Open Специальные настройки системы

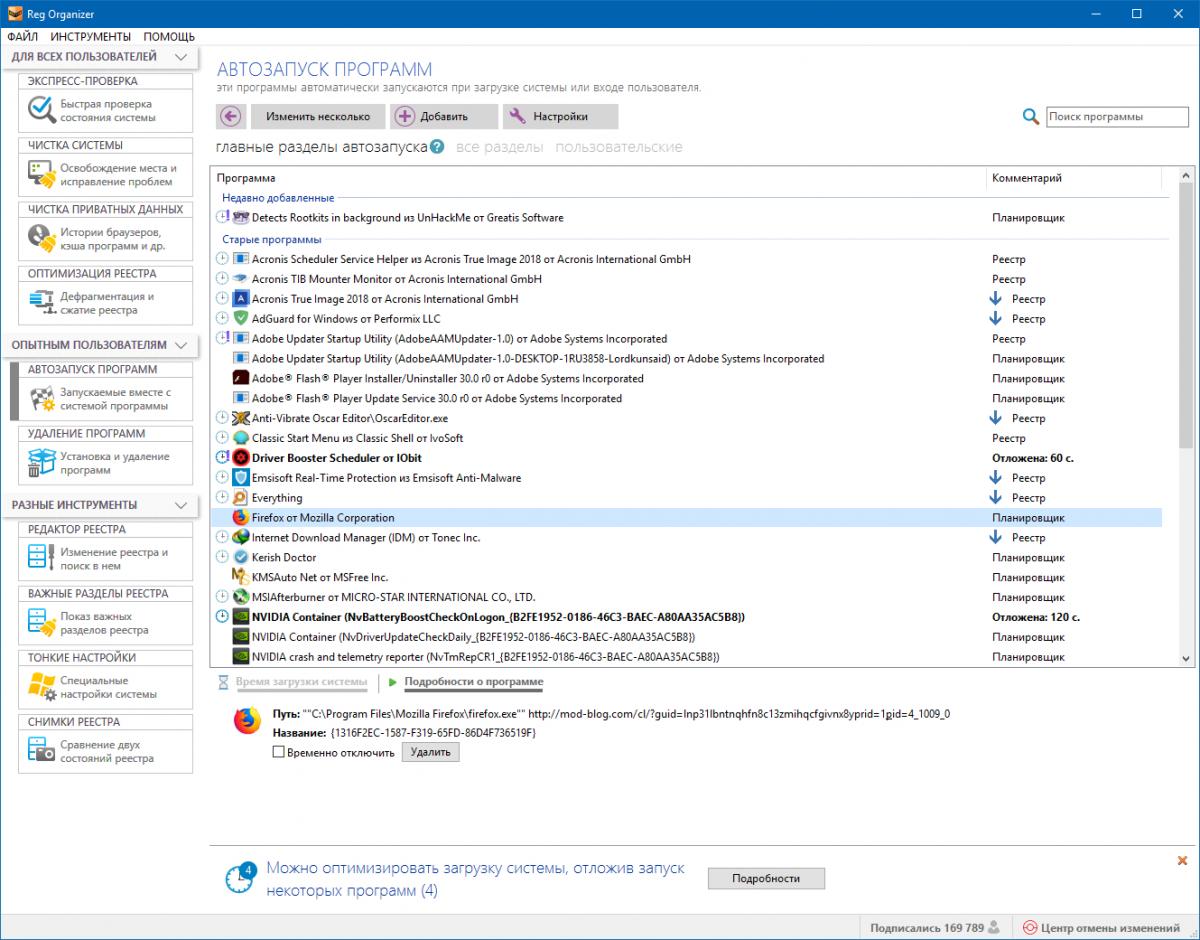(106, 687)
